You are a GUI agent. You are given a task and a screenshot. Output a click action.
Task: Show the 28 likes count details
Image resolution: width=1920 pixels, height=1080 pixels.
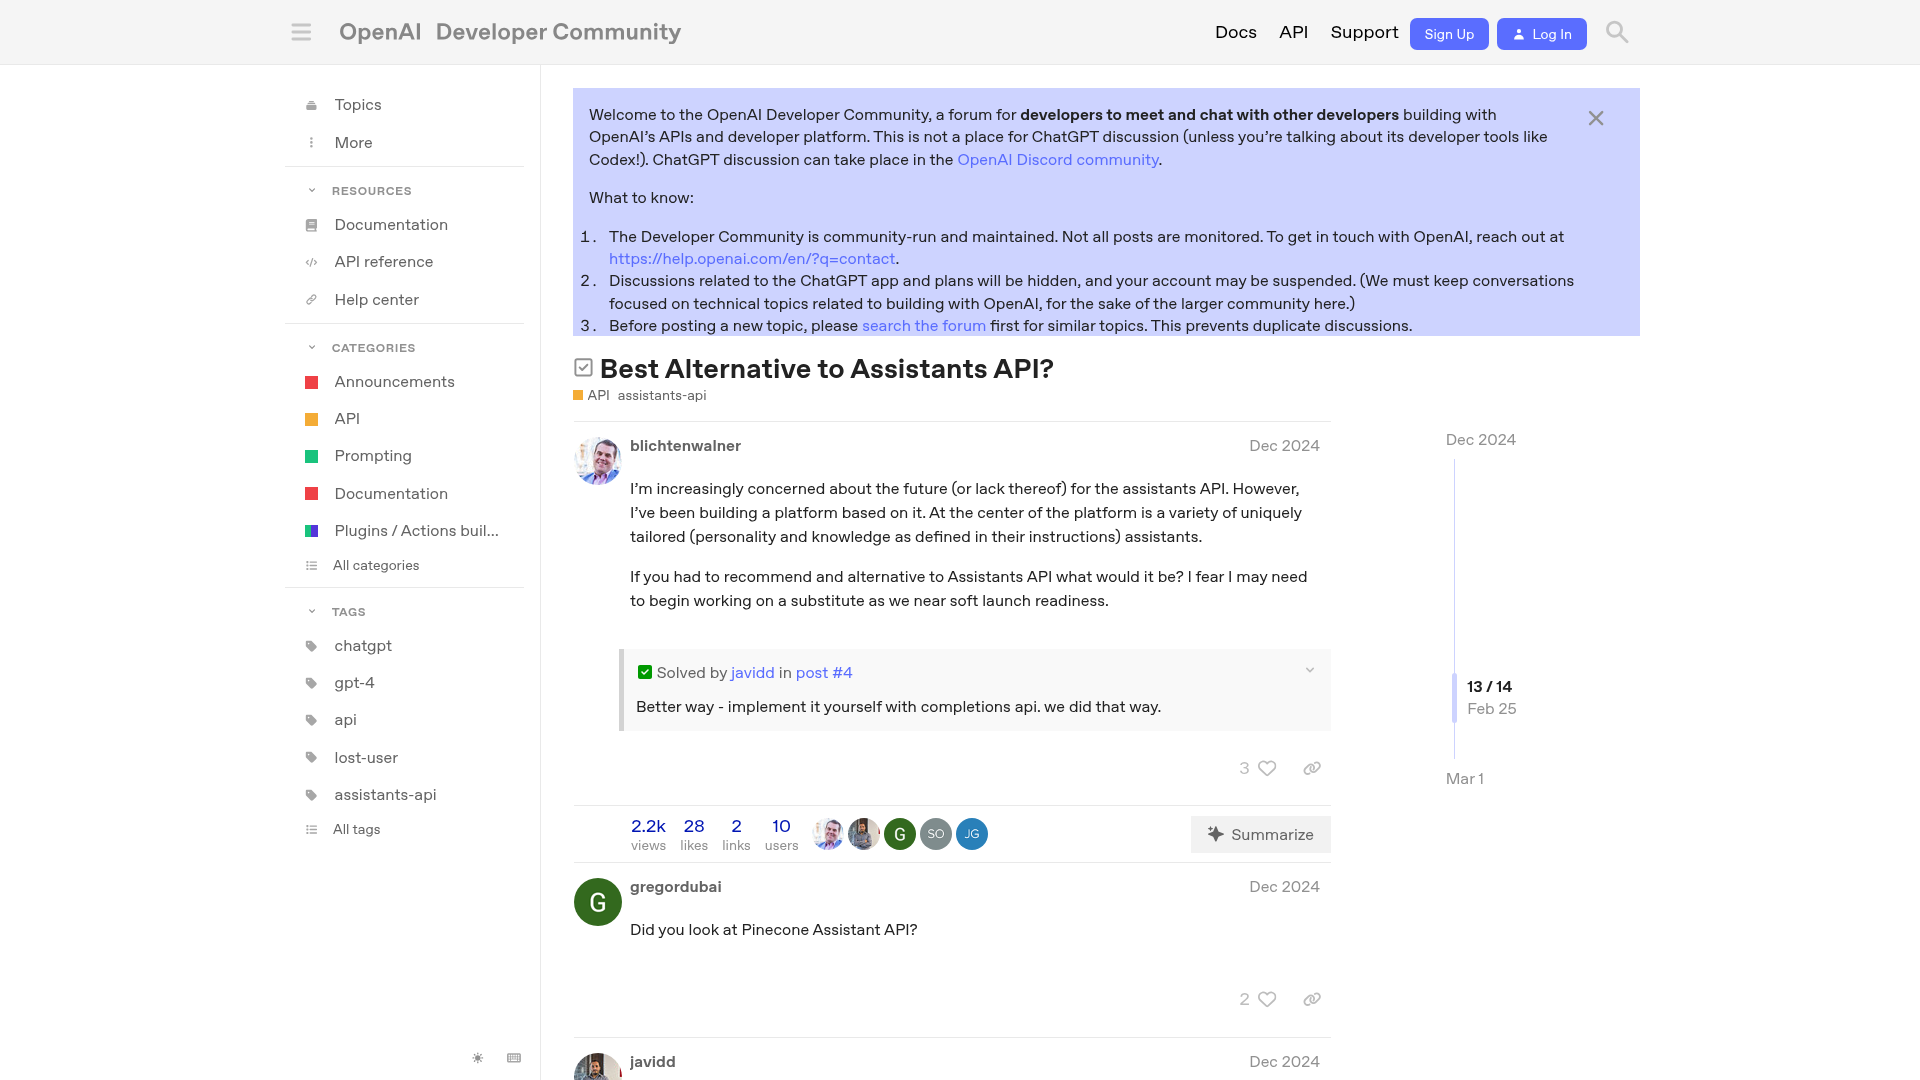pyautogui.click(x=694, y=834)
